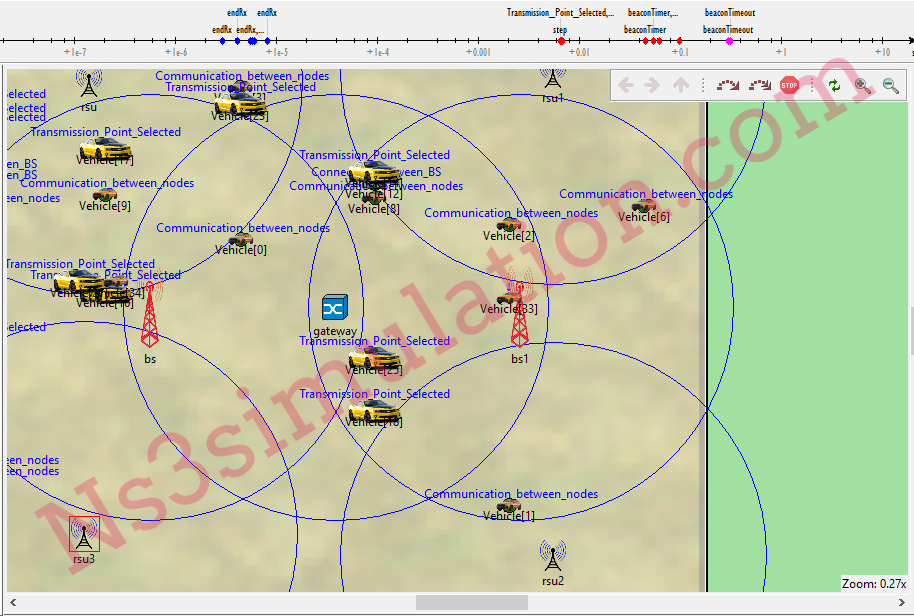Select the rsu roadside unit antenna

(89, 83)
